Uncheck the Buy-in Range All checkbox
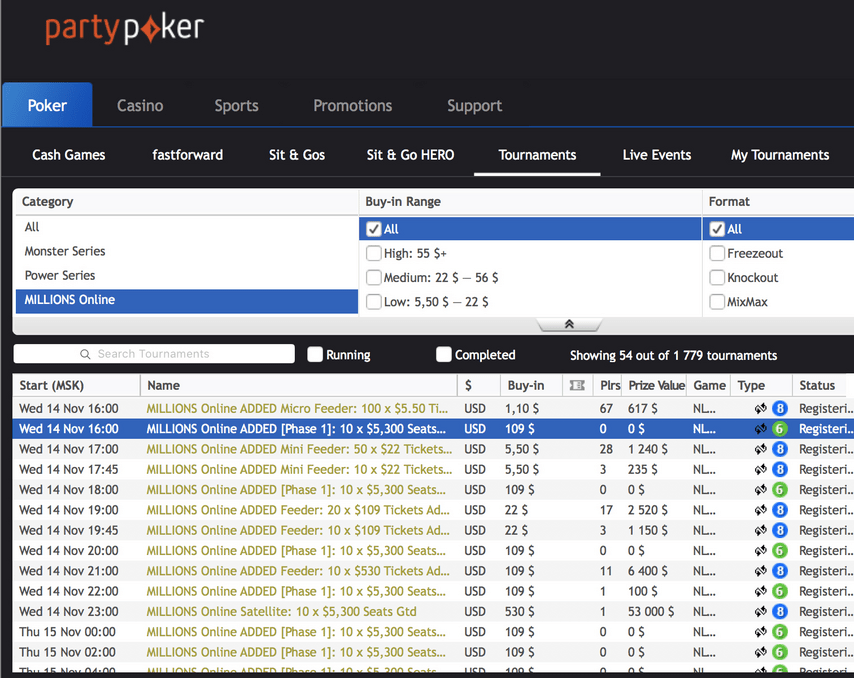854x678 pixels. coord(374,229)
